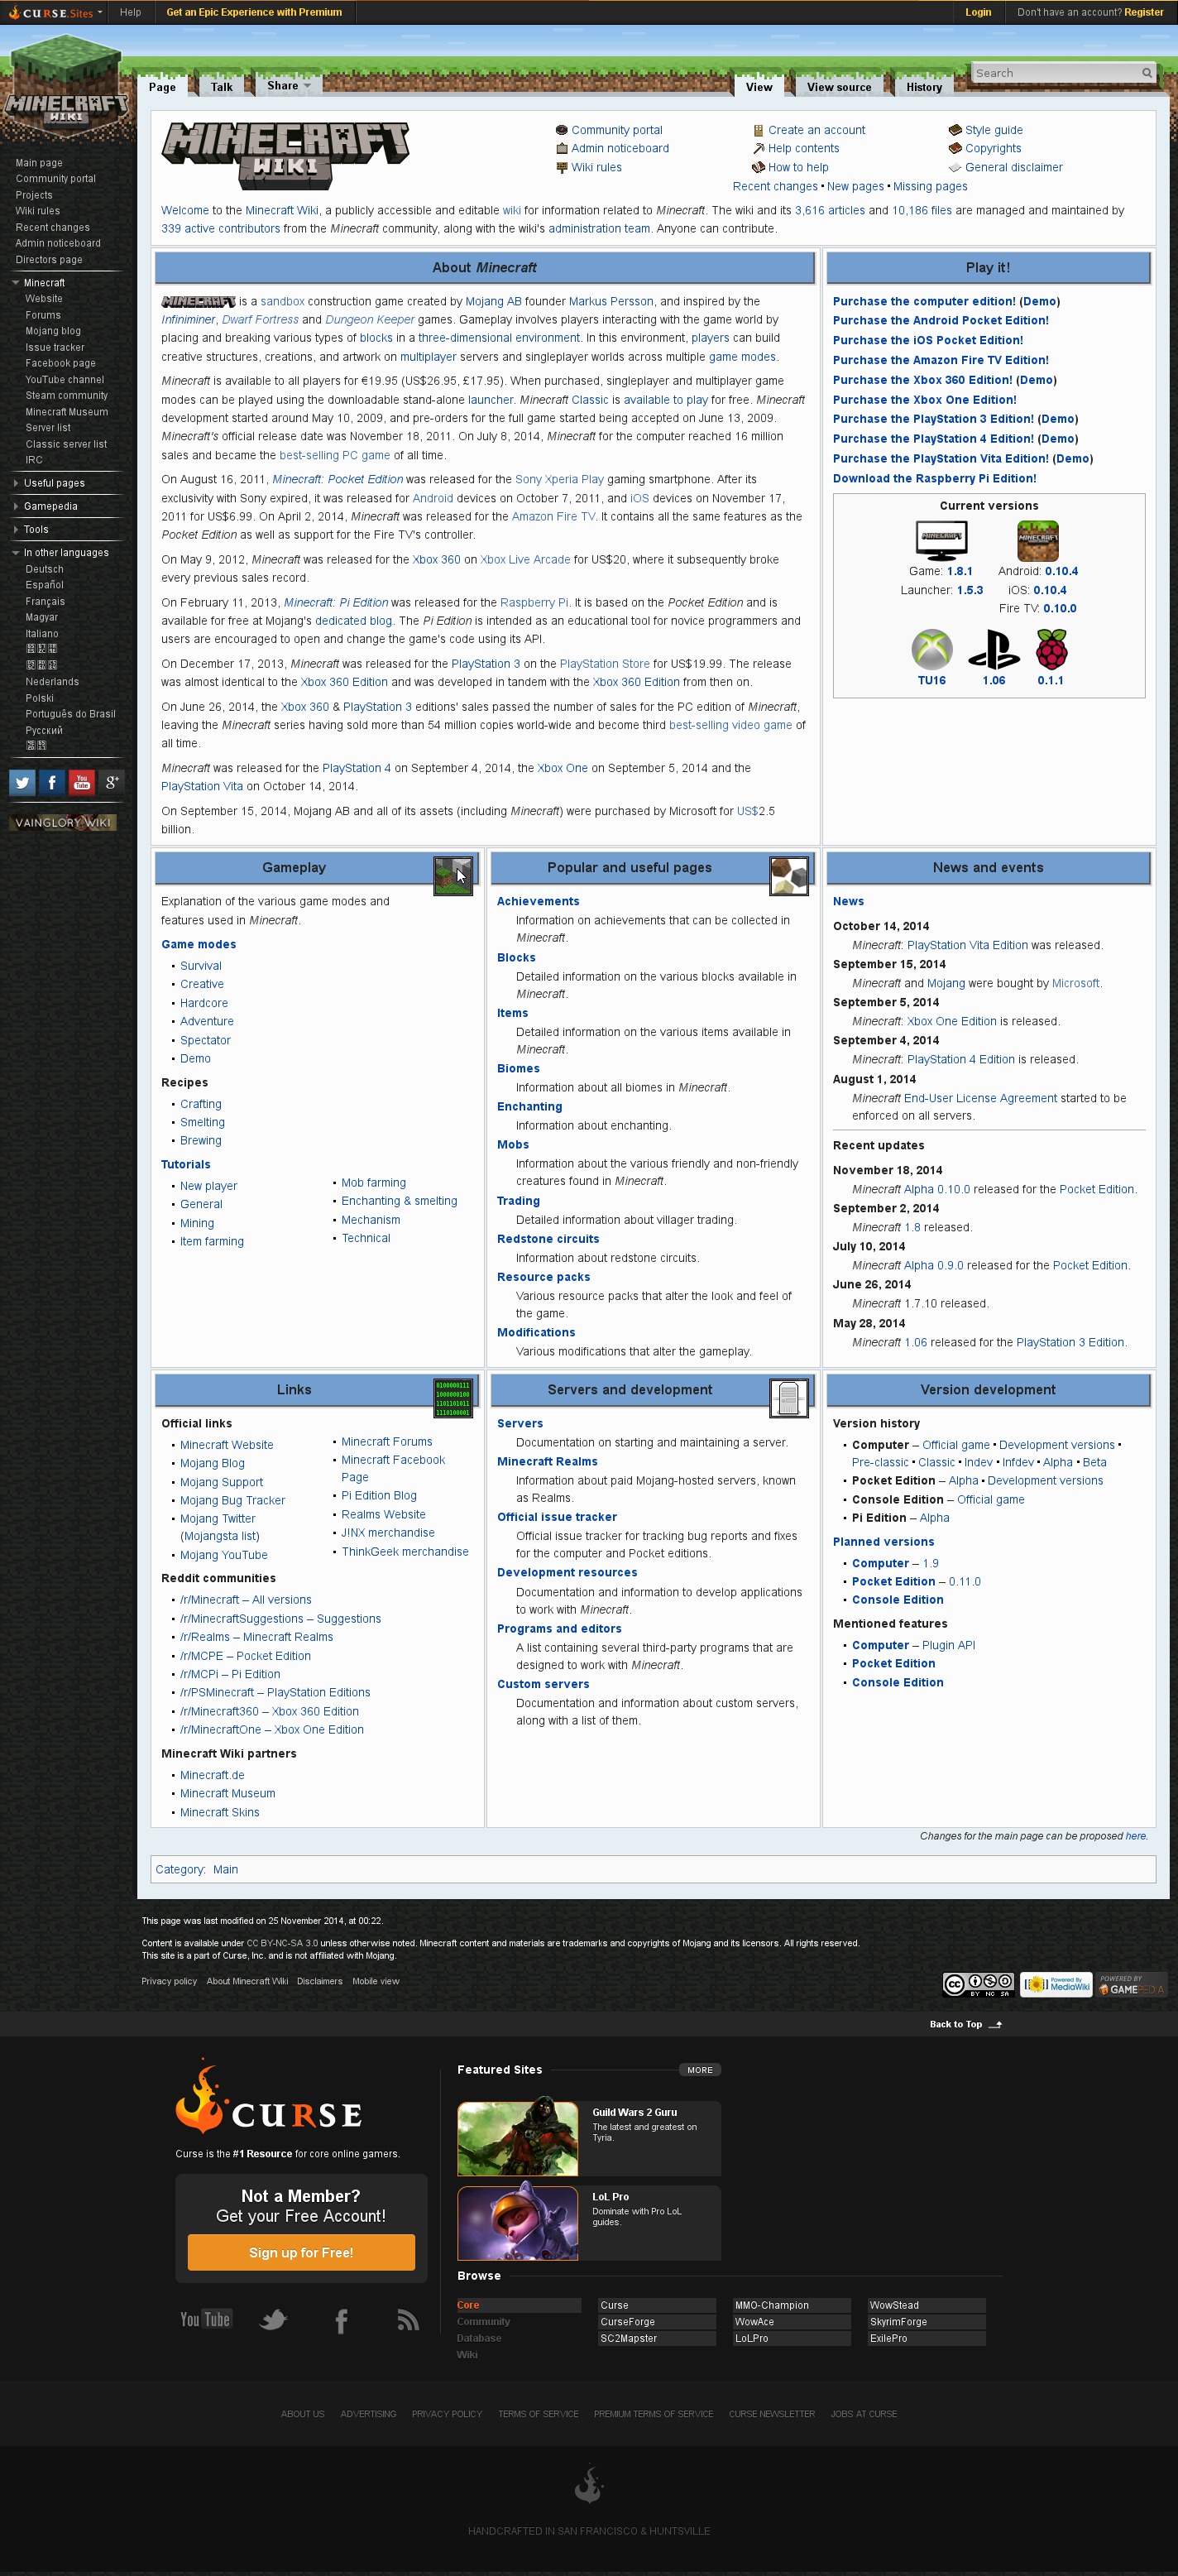The height and width of the screenshot is (2576, 1178).
Task: Open the Style guide link
Action: [x=985, y=130]
